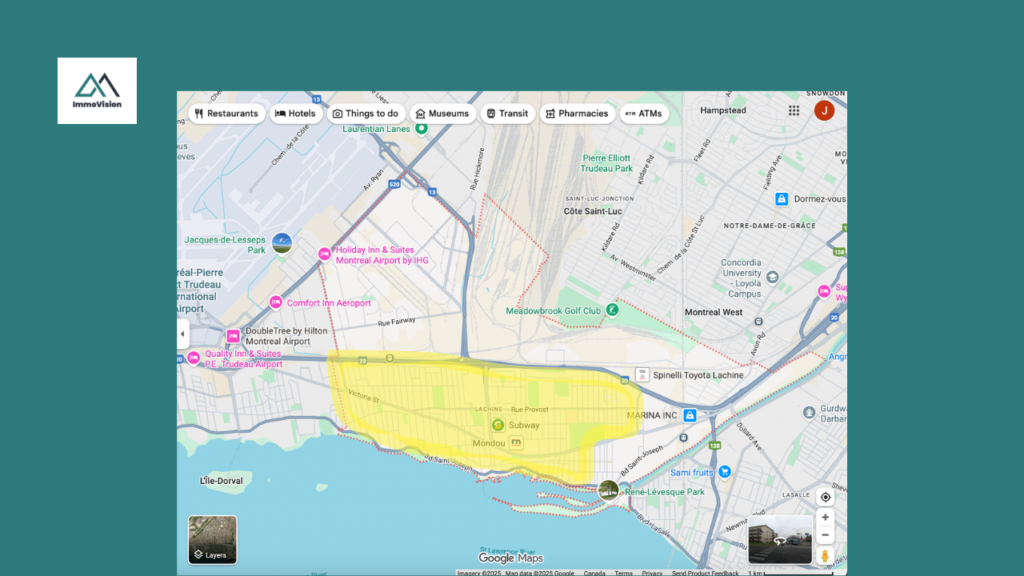1024x576 pixels.
Task: Toggle the Layers satellite view
Action: point(213,540)
